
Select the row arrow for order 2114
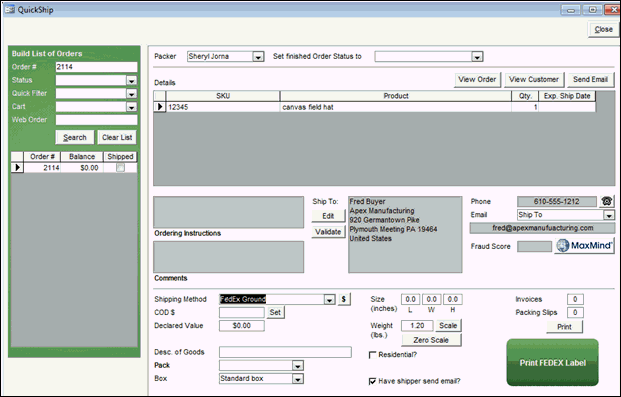point(17,168)
